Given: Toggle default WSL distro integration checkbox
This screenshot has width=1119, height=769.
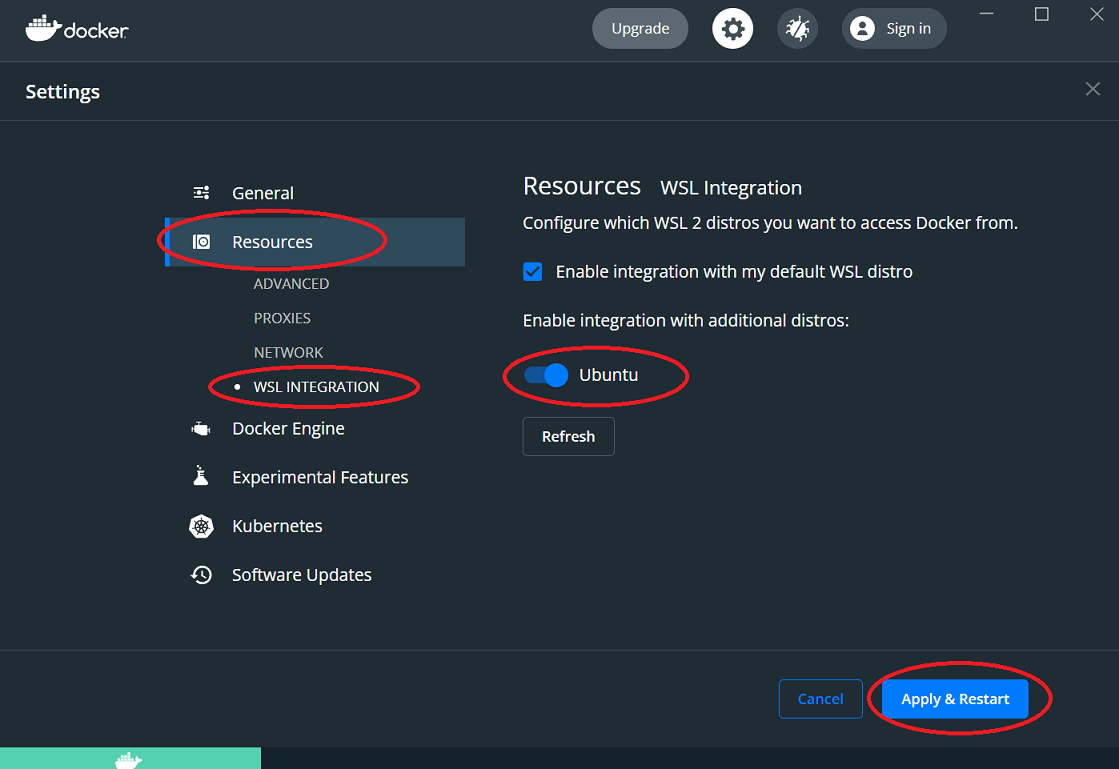Looking at the screenshot, I should pyautogui.click(x=532, y=272).
